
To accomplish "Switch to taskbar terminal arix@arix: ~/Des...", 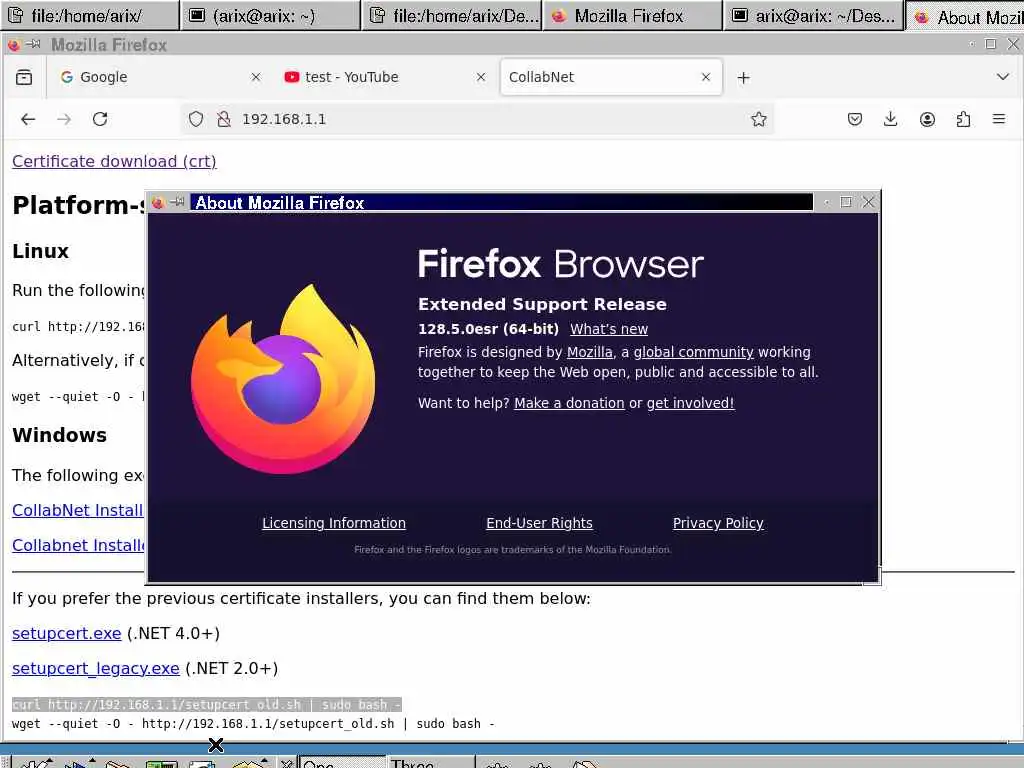I will [x=814, y=16].
